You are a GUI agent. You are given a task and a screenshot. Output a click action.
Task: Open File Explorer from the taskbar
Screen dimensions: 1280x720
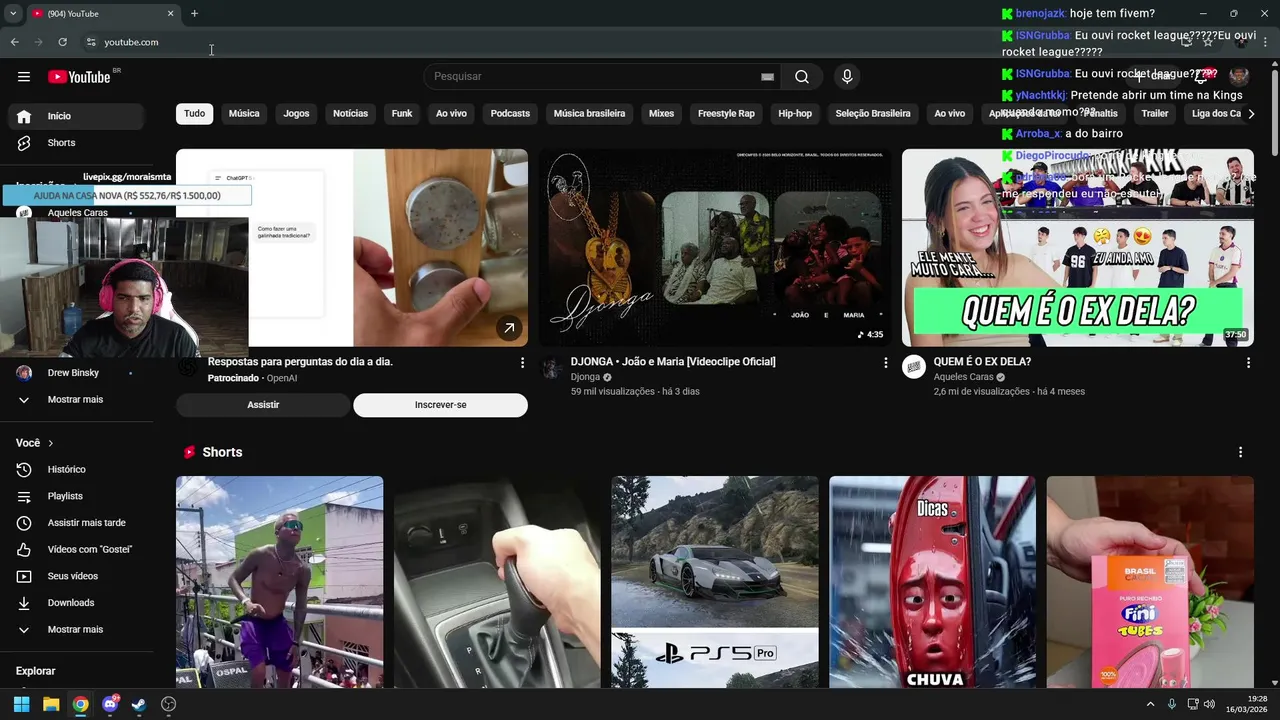(51, 704)
